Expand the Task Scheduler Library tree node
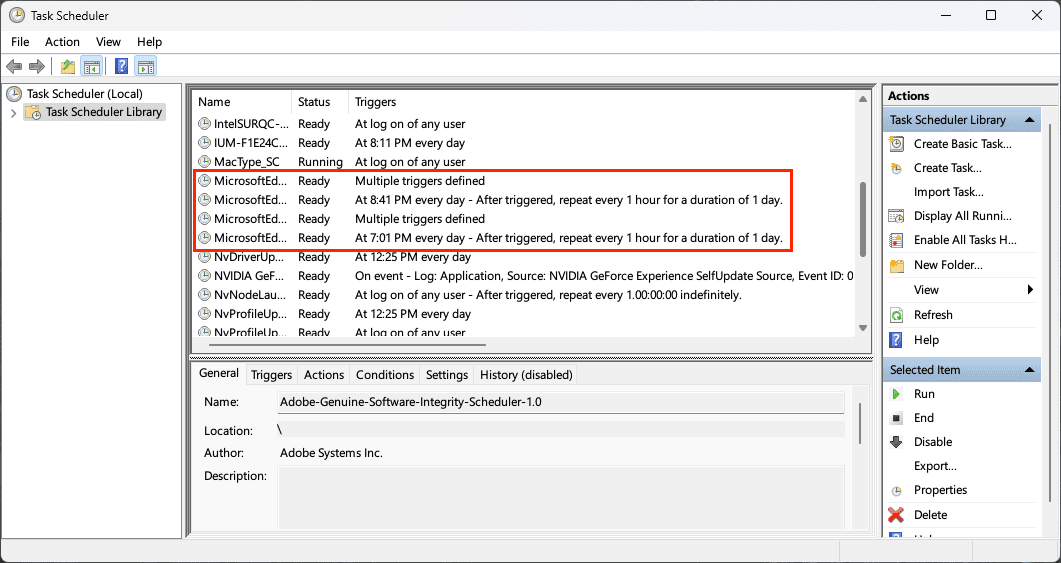Screen dimensions: 1061x563 point(13,112)
